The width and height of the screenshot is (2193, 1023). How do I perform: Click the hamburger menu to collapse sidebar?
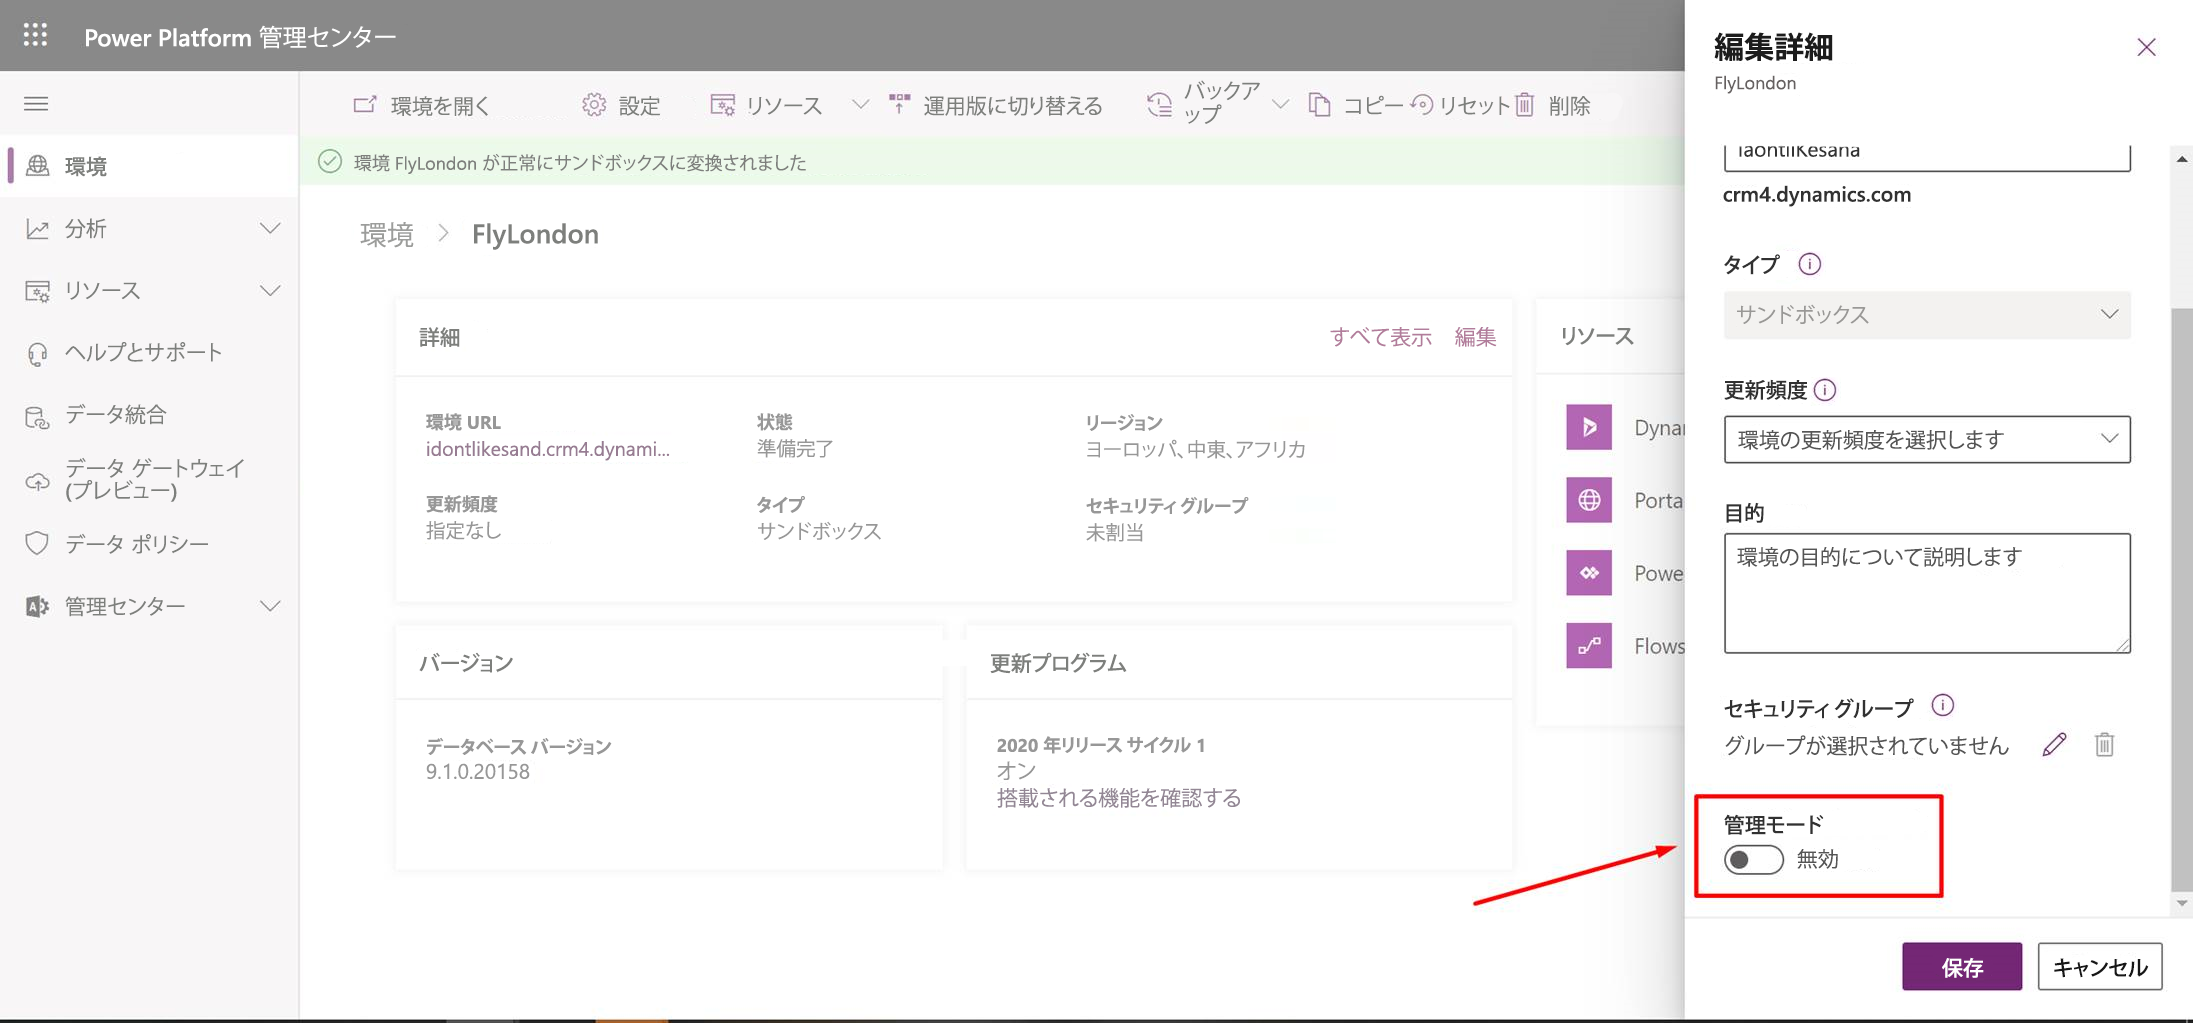click(35, 103)
